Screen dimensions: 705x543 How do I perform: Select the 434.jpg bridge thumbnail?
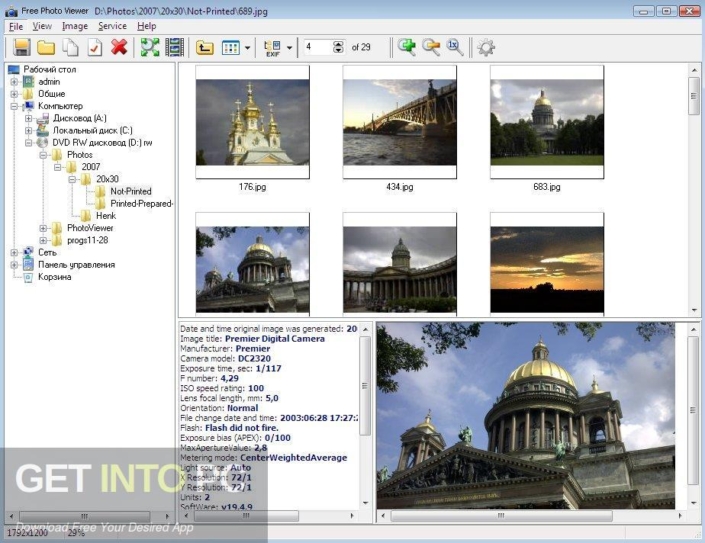pos(400,122)
